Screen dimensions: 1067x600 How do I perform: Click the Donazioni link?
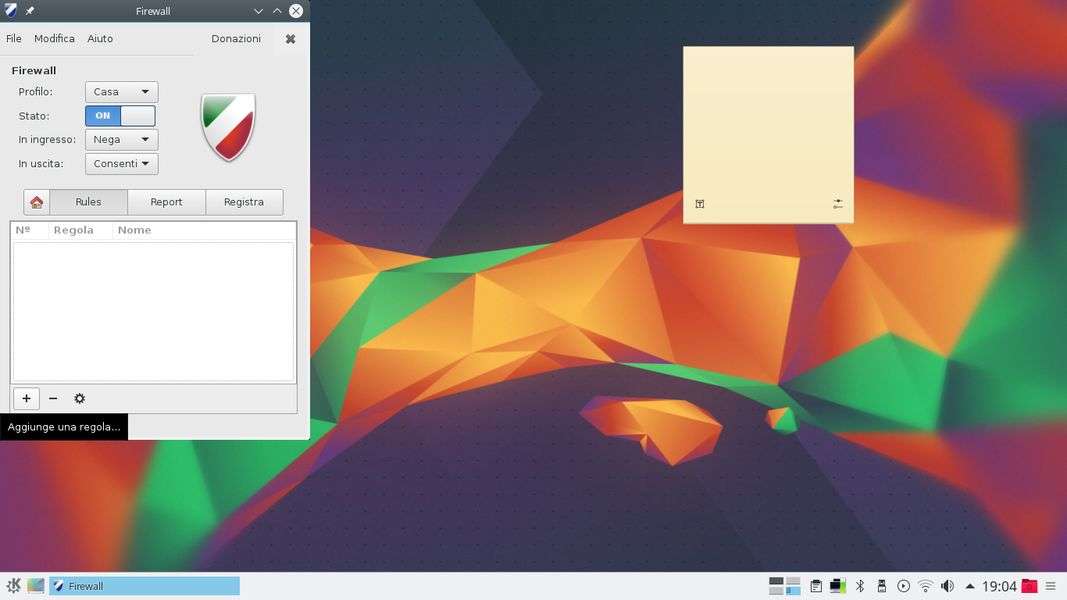pos(236,39)
